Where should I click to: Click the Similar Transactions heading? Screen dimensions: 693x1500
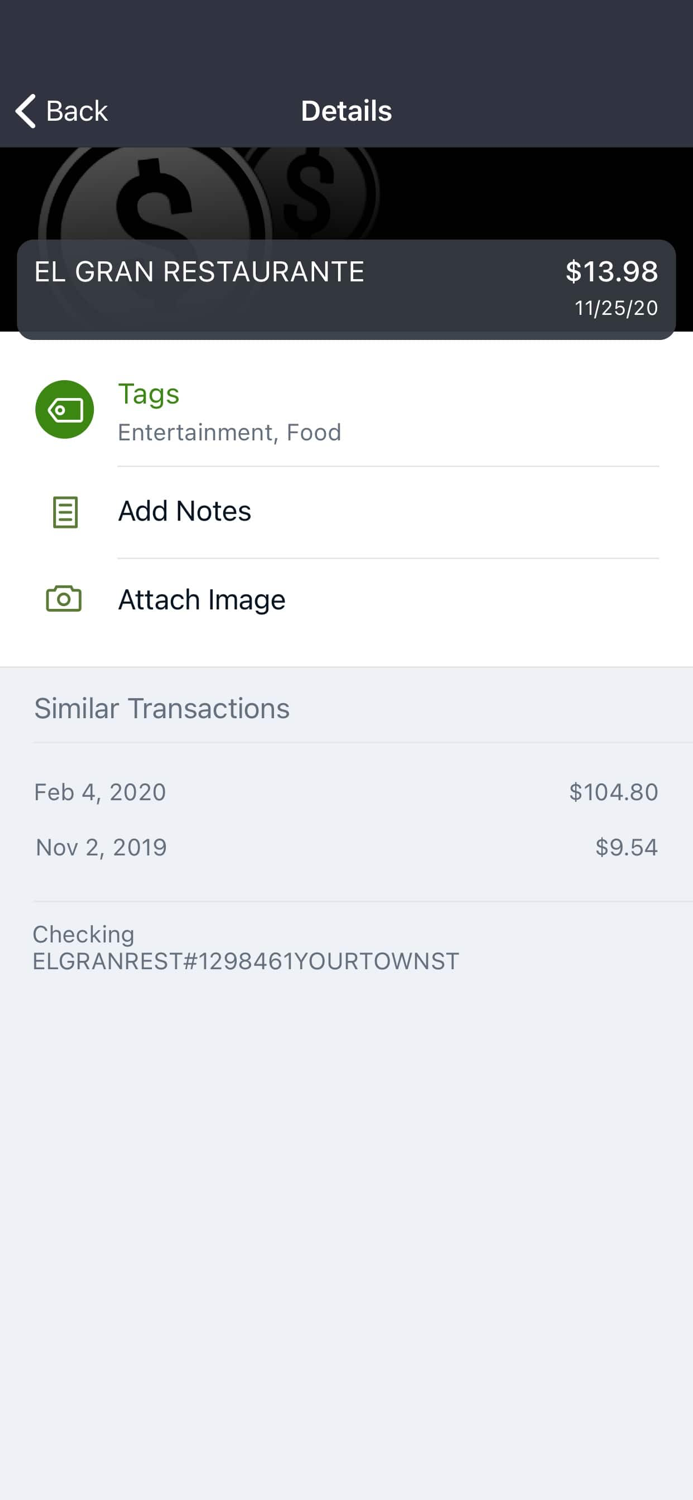(162, 708)
